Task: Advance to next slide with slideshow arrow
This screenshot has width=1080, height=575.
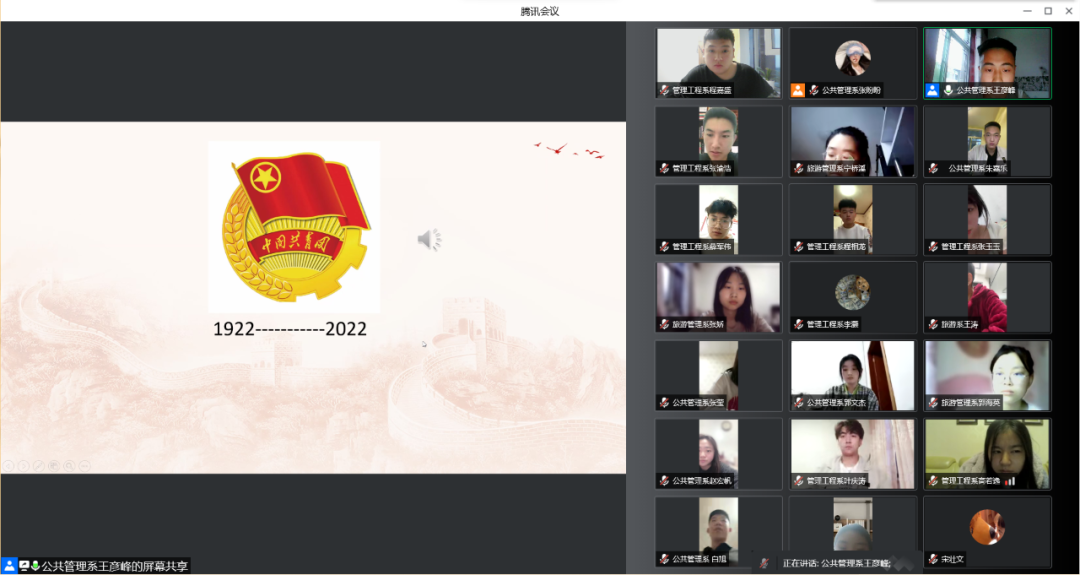Action: (x=23, y=466)
